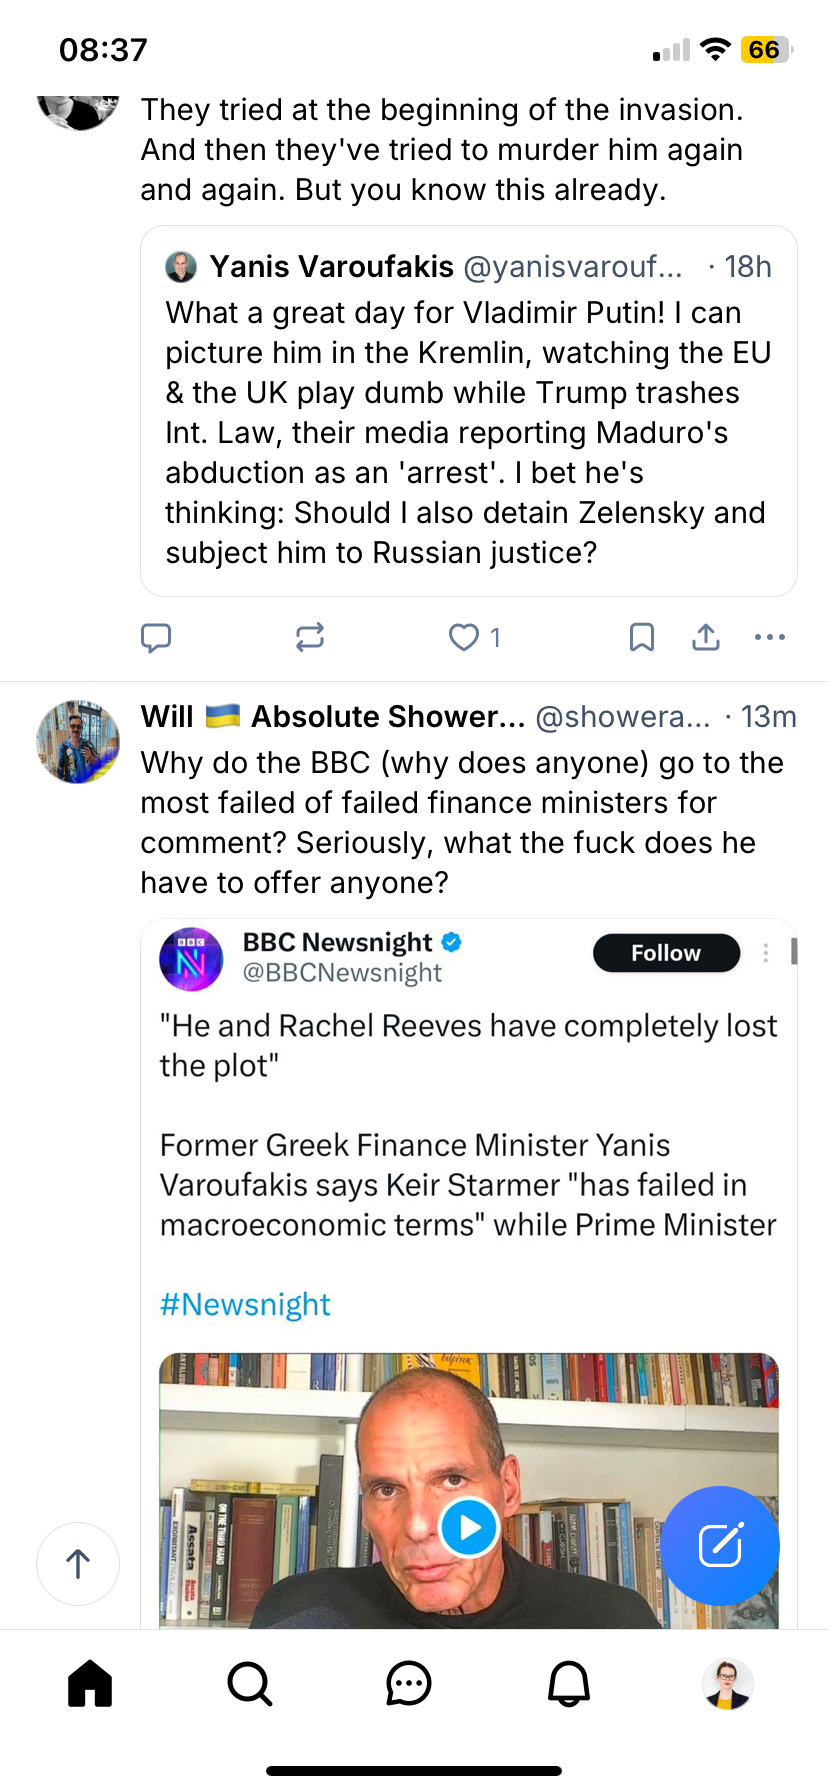Repost the tweet with retweet icon
This screenshot has height=1792, width=828.
(310, 637)
